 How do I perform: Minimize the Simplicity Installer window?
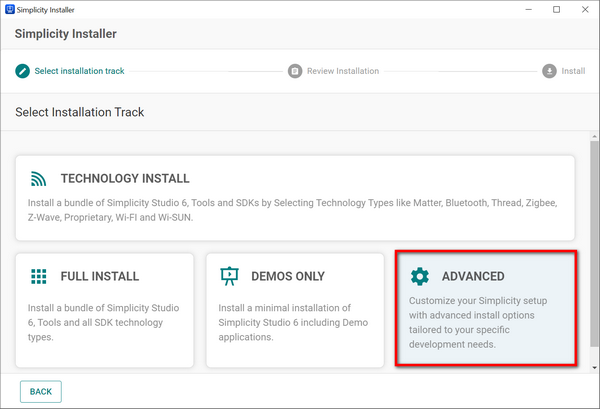[529, 10]
